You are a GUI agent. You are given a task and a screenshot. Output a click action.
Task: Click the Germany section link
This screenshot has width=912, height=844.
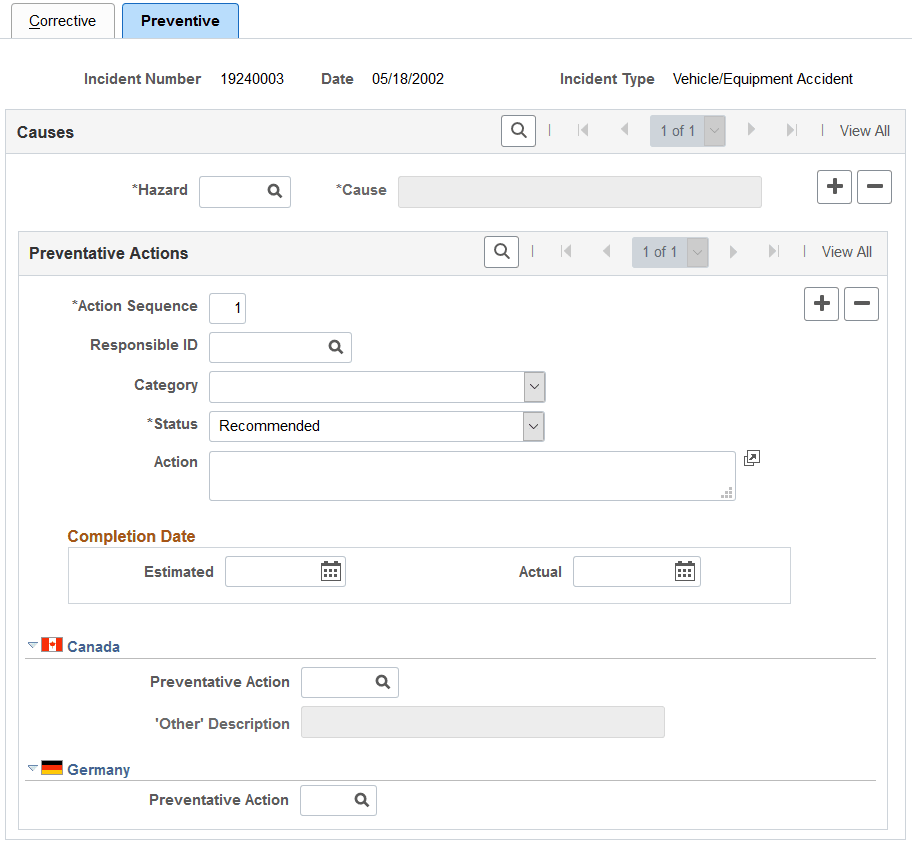(x=99, y=770)
